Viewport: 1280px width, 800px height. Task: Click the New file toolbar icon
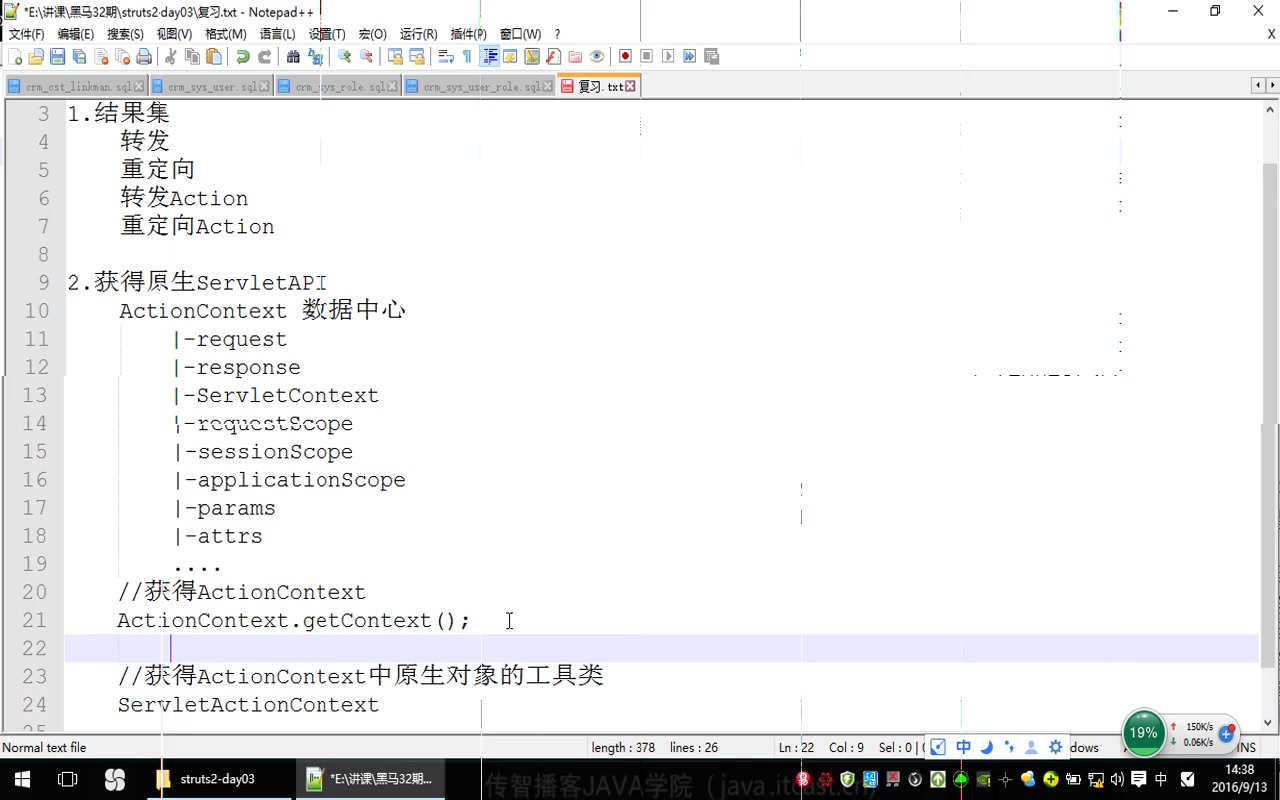[x=15, y=57]
